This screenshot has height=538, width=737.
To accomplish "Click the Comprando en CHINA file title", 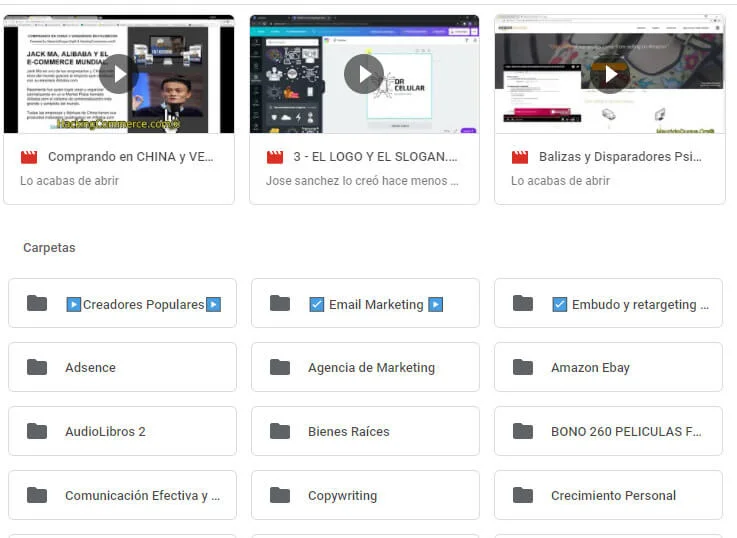I will [x=130, y=157].
